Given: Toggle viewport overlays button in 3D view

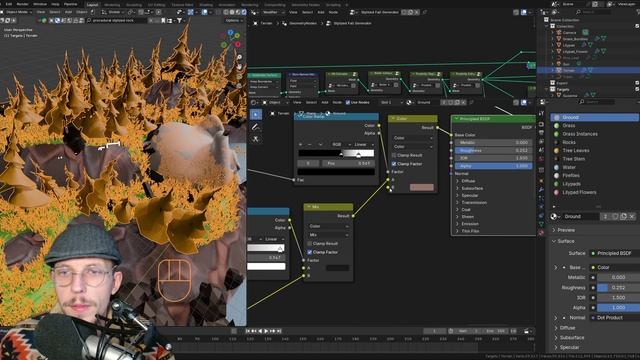Looking at the screenshot, I should [x=205, y=12].
